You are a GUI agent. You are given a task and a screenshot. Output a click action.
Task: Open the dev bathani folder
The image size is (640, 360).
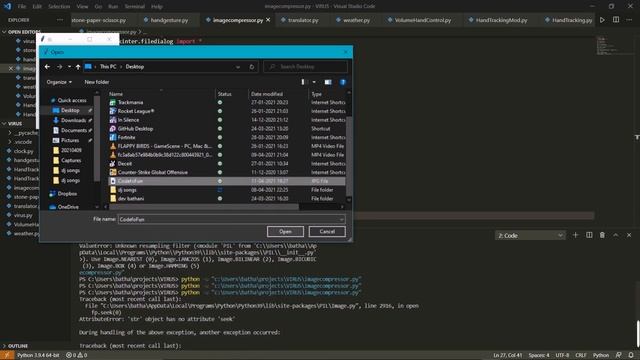coord(131,199)
